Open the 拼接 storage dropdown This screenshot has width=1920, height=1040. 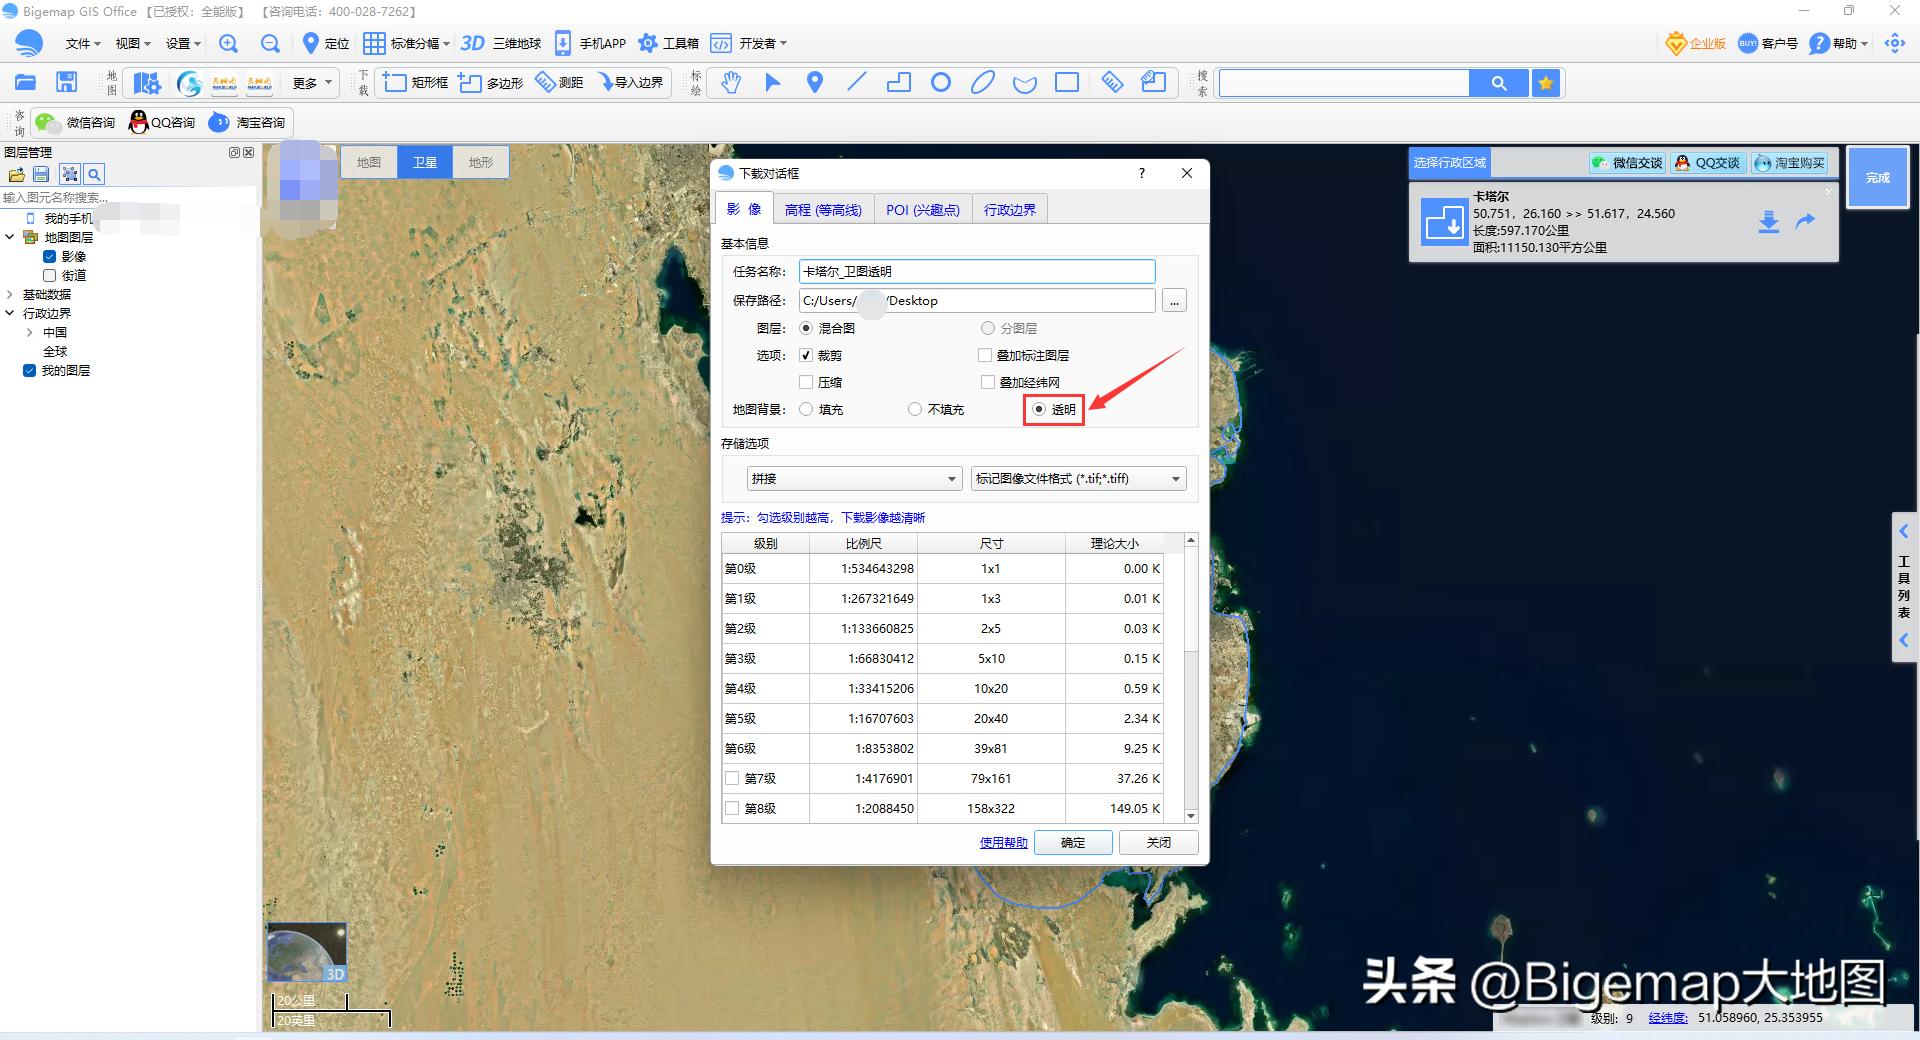[855, 479]
